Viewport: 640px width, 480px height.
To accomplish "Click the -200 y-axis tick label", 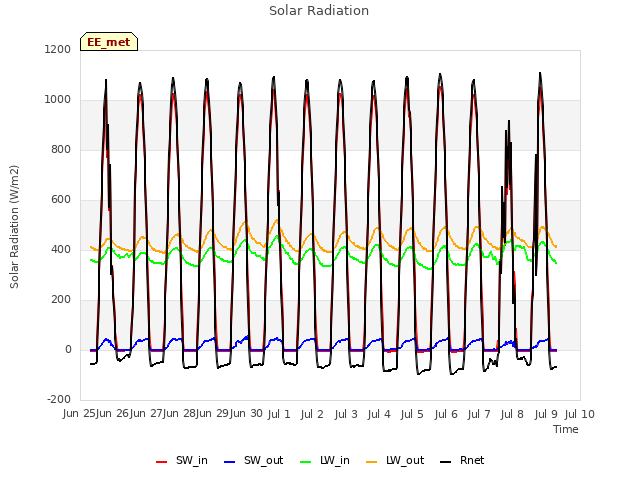I will pos(59,399).
